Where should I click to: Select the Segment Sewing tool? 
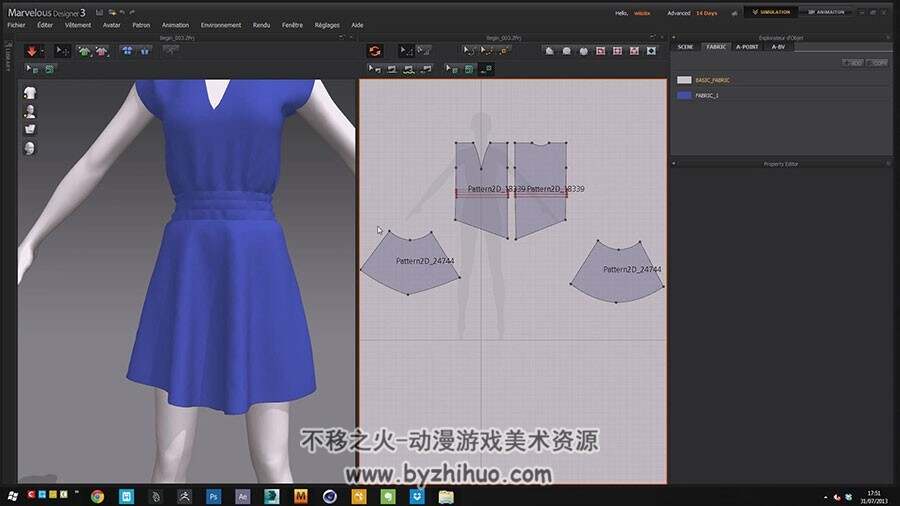click(x=392, y=69)
